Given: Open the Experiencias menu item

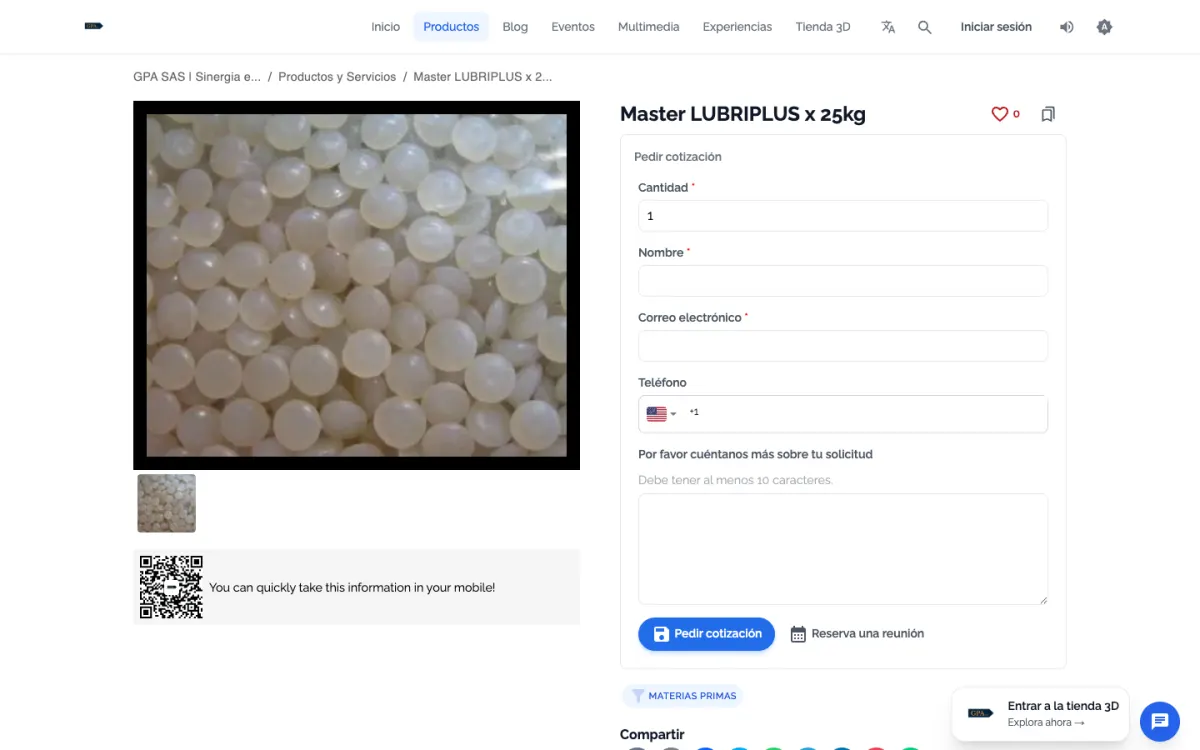Looking at the screenshot, I should [x=737, y=27].
